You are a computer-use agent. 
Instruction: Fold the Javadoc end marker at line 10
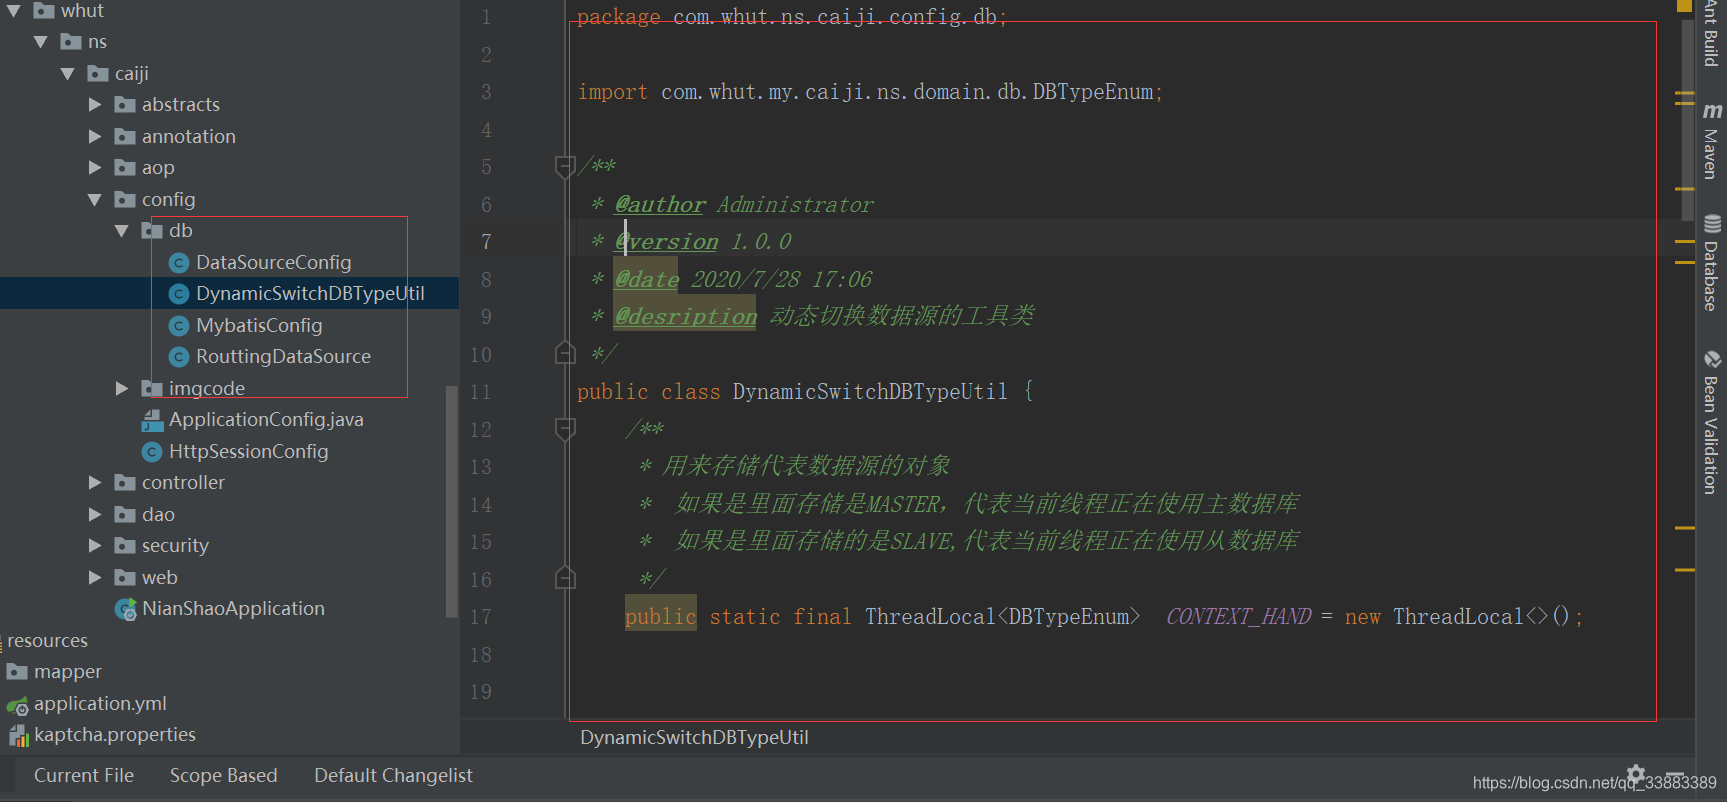565,353
